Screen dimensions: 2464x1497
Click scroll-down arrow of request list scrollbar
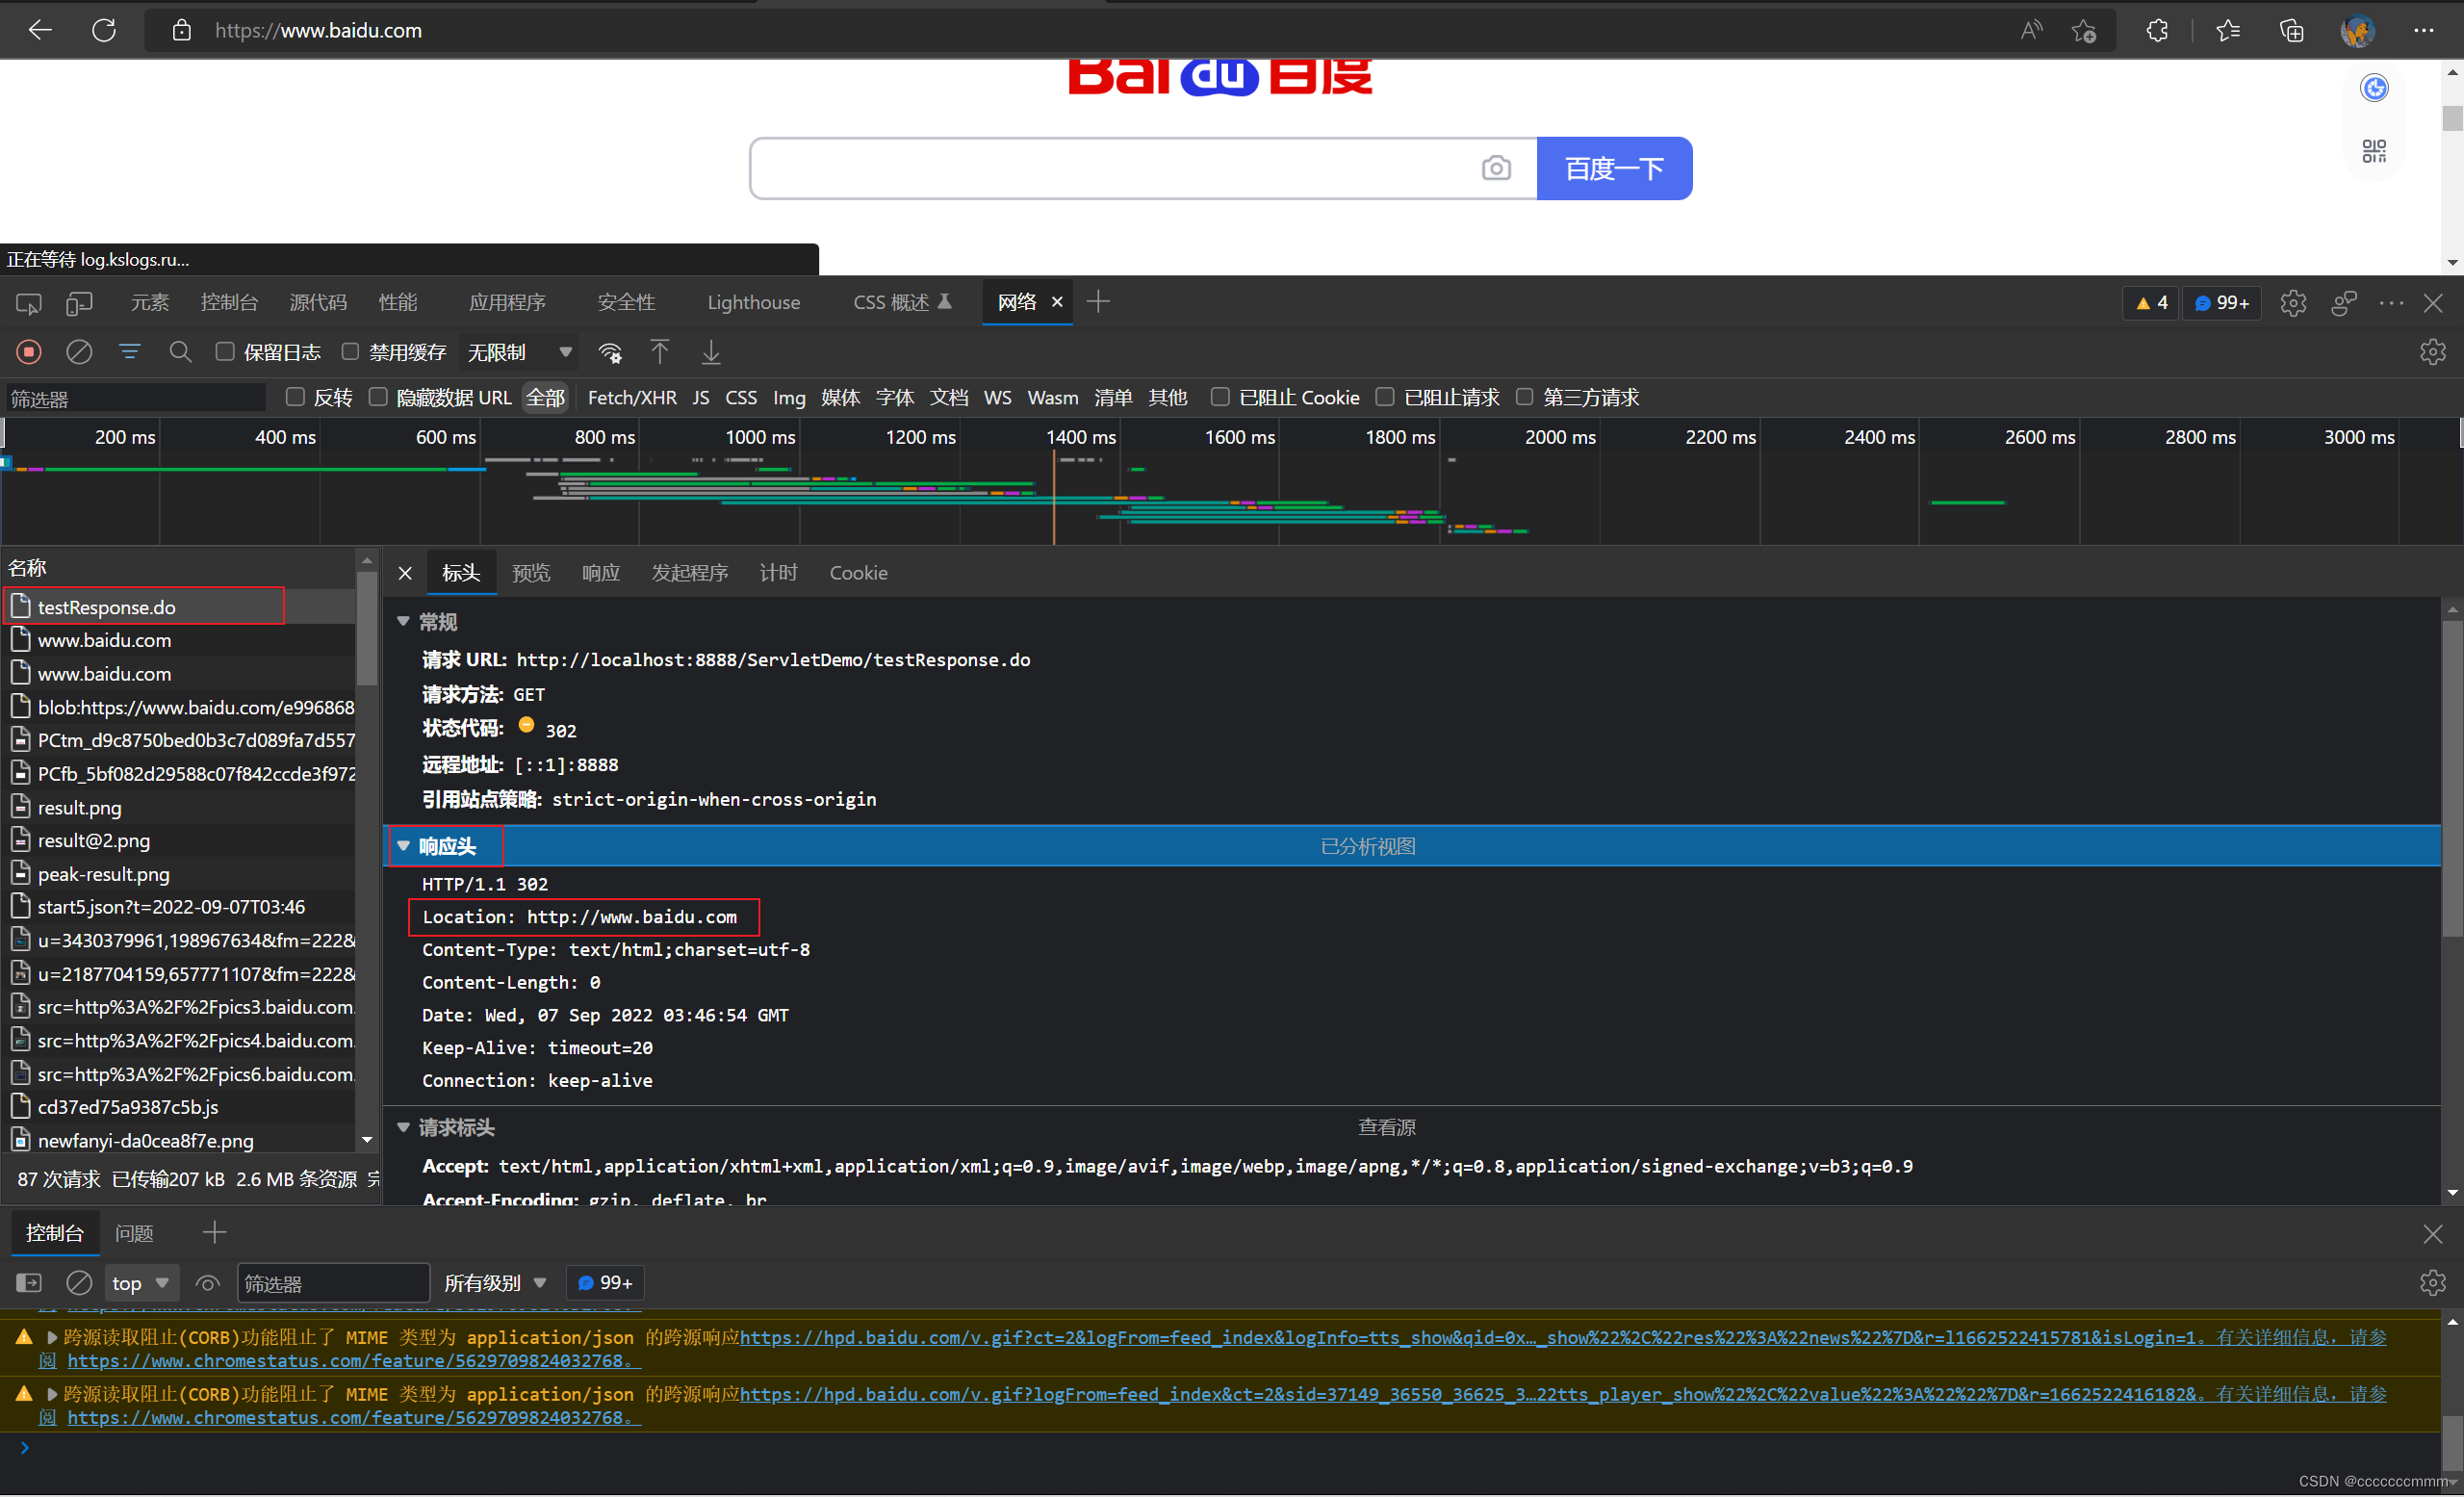pos(367,1140)
